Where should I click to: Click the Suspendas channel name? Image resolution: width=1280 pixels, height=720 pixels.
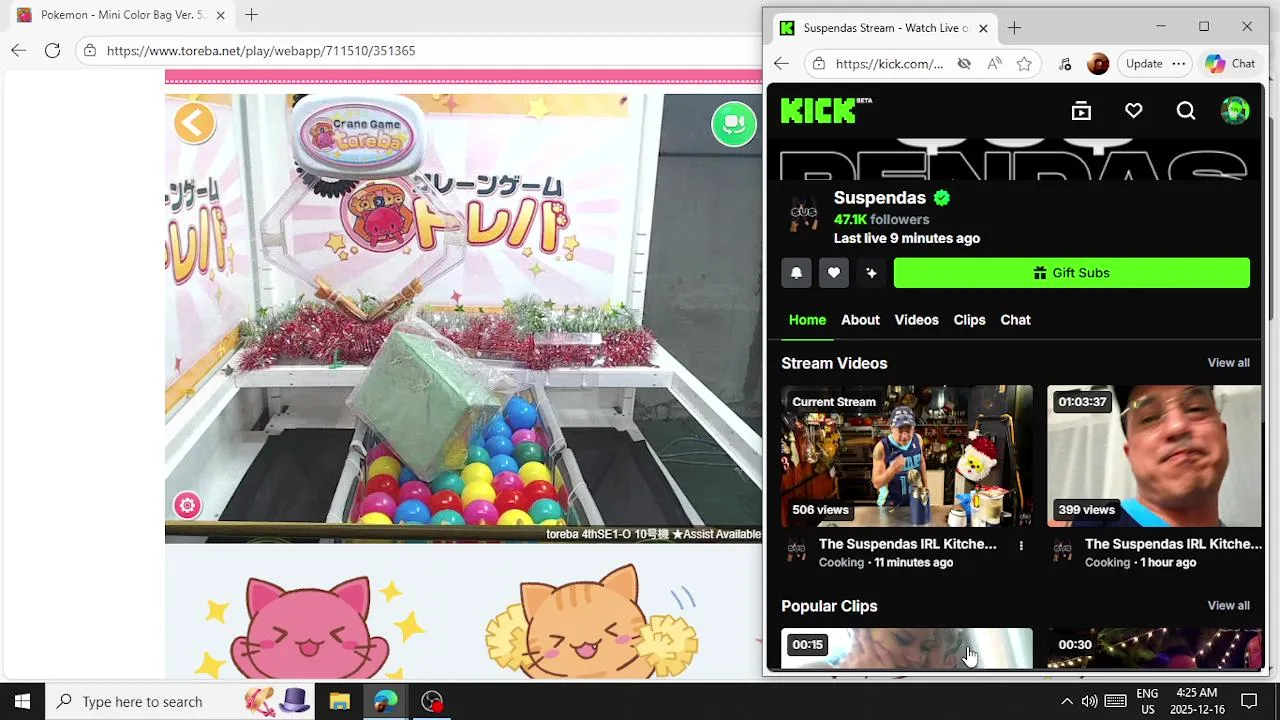pos(880,198)
